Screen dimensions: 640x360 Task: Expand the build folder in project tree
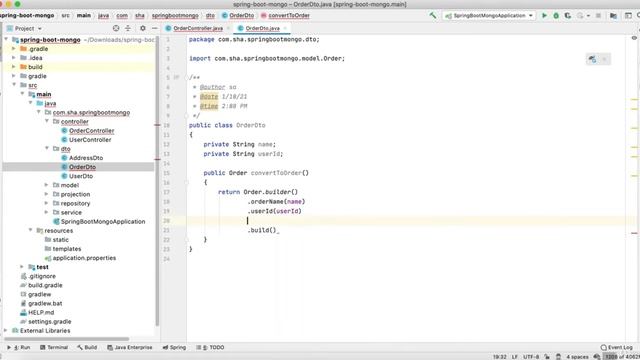coord(14,67)
